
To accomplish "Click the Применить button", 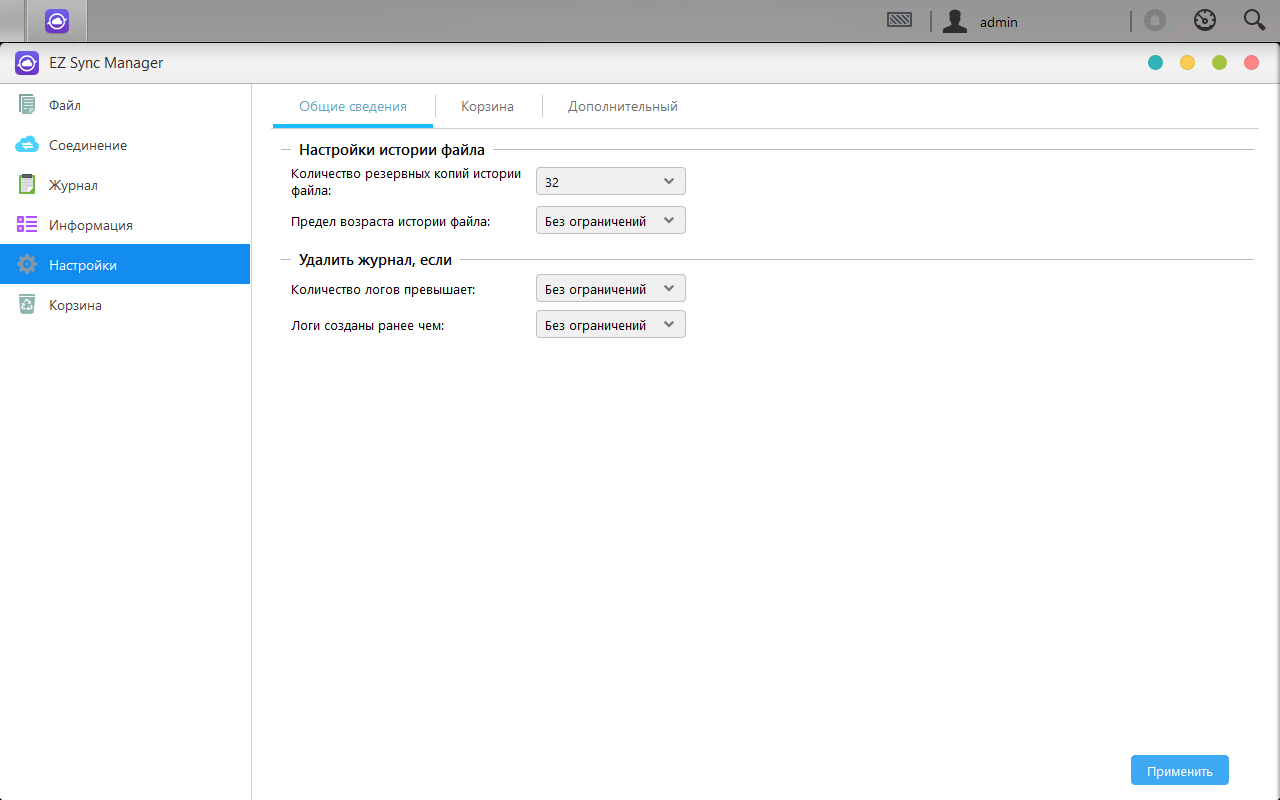I will tap(1180, 771).
